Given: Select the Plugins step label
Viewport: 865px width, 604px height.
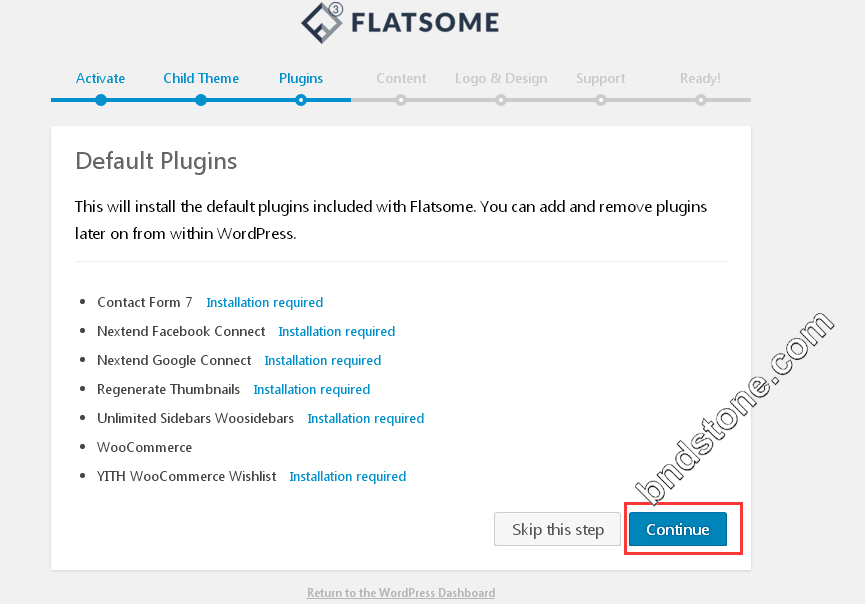Looking at the screenshot, I should pyautogui.click(x=301, y=78).
